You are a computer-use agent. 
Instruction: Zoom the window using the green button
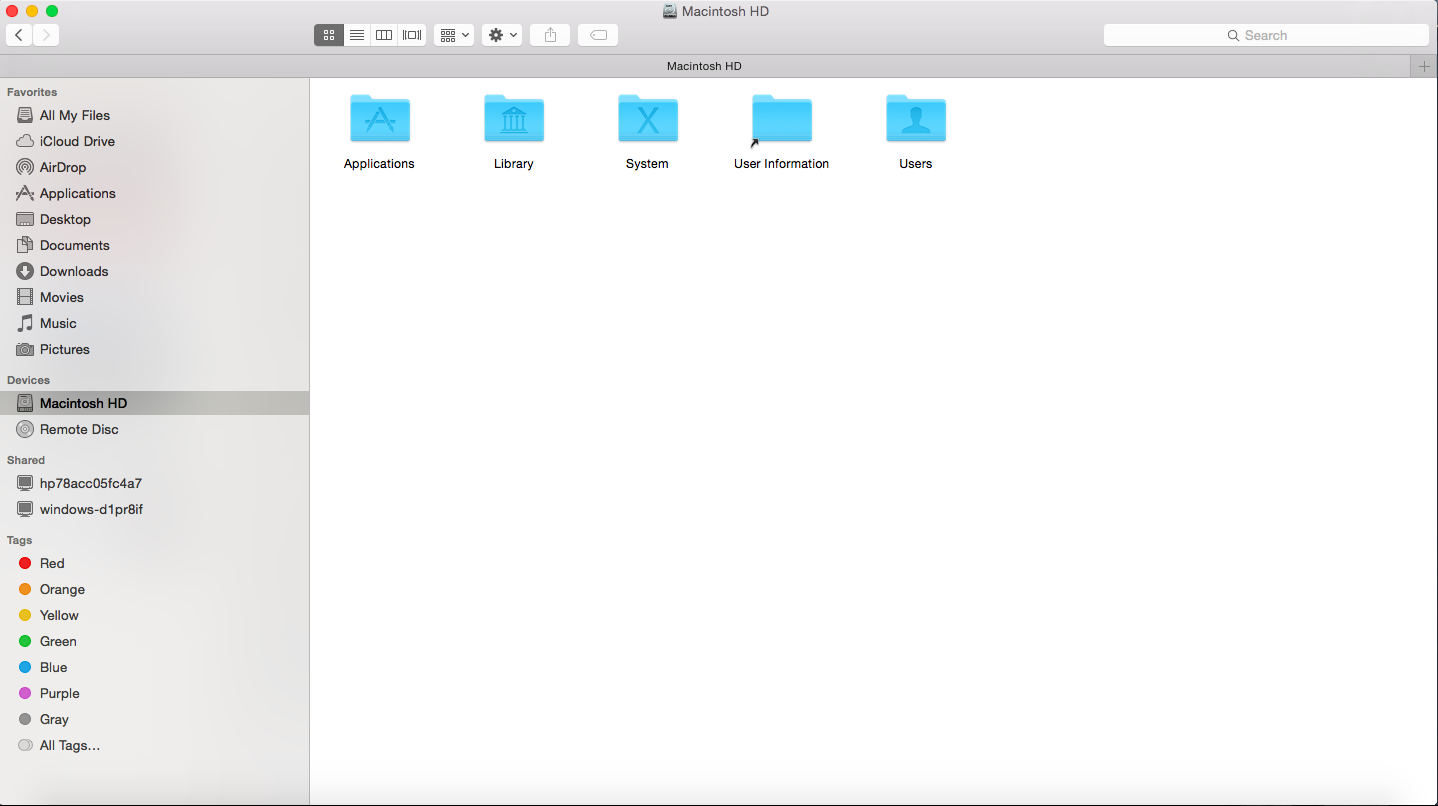click(x=52, y=11)
